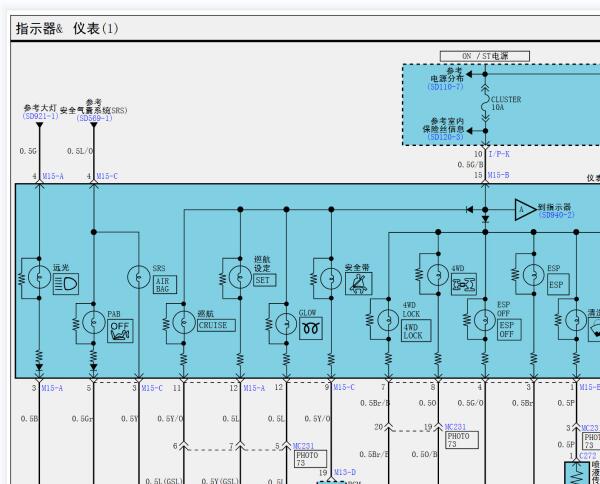The width and height of the screenshot is (600, 484).
Task: Click the PHOTO 73 box under pin 5
Action: pos(311,459)
